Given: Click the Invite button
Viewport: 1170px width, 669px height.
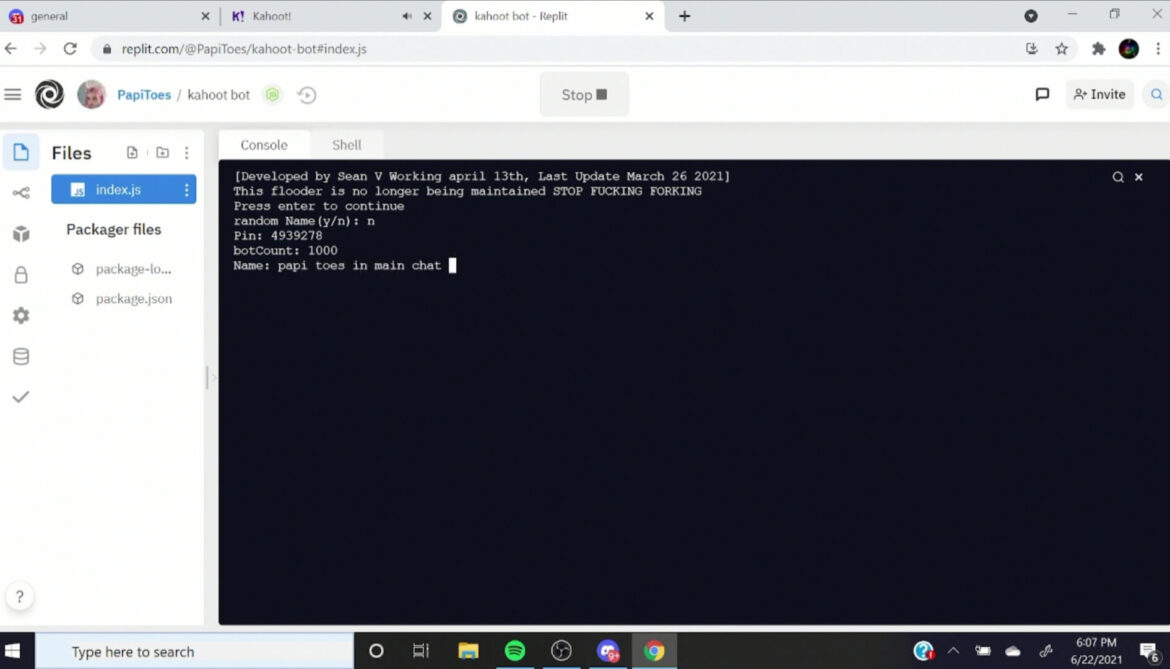Looking at the screenshot, I should [x=1099, y=93].
